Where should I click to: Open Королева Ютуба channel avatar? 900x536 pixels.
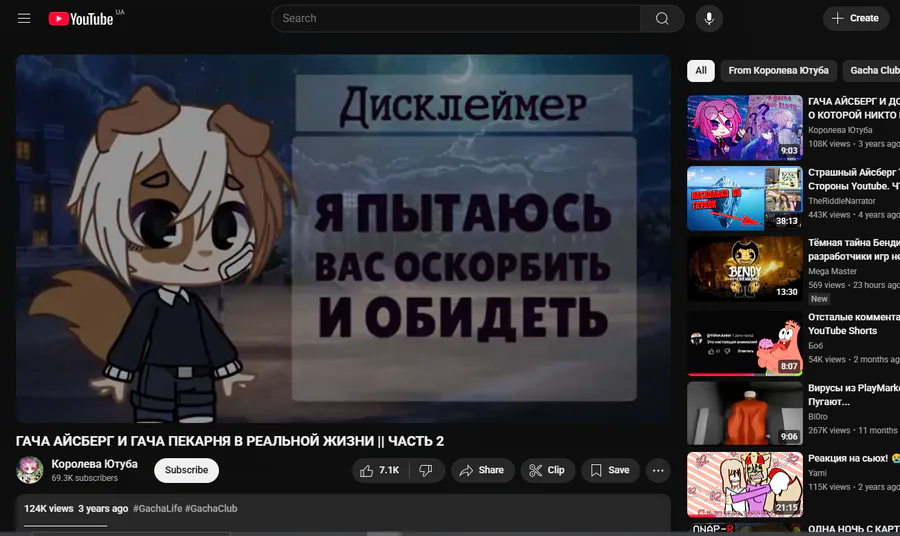tap(30, 470)
